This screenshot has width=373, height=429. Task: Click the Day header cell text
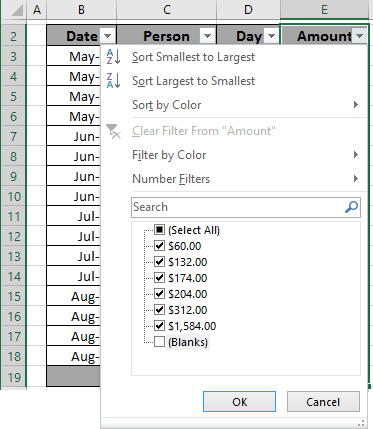click(x=249, y=36)
